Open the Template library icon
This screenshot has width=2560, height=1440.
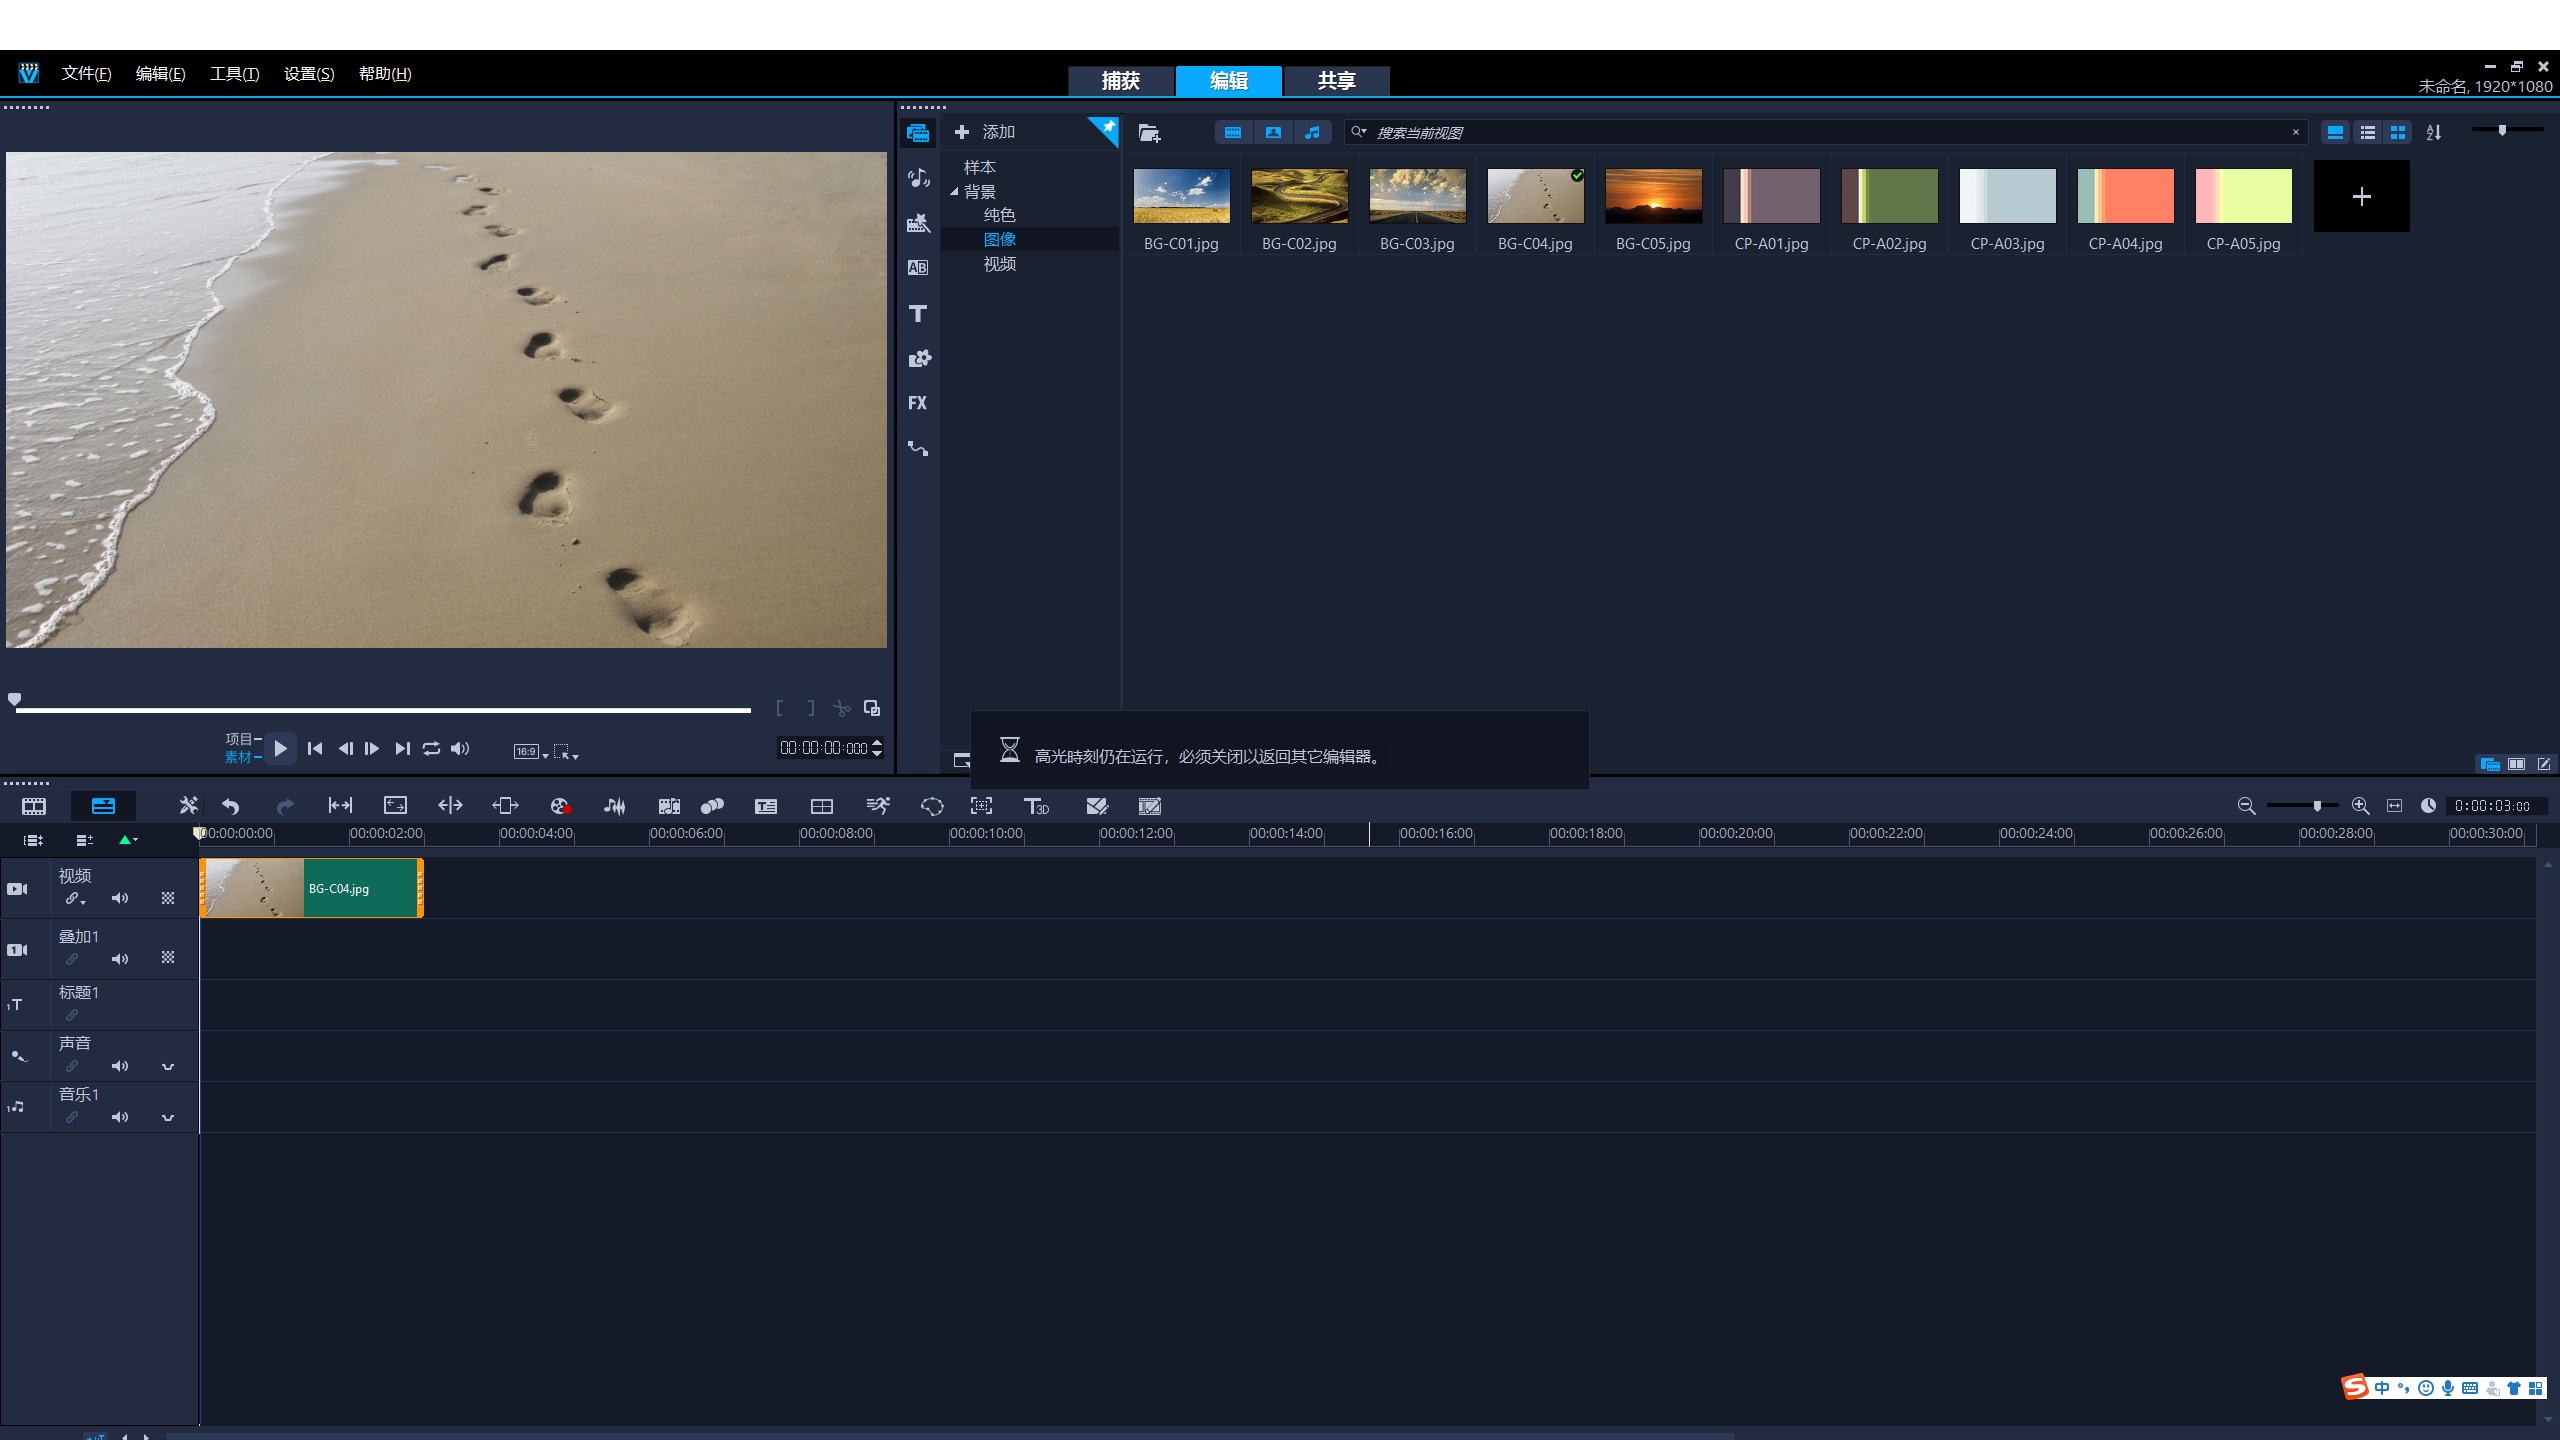917,223
